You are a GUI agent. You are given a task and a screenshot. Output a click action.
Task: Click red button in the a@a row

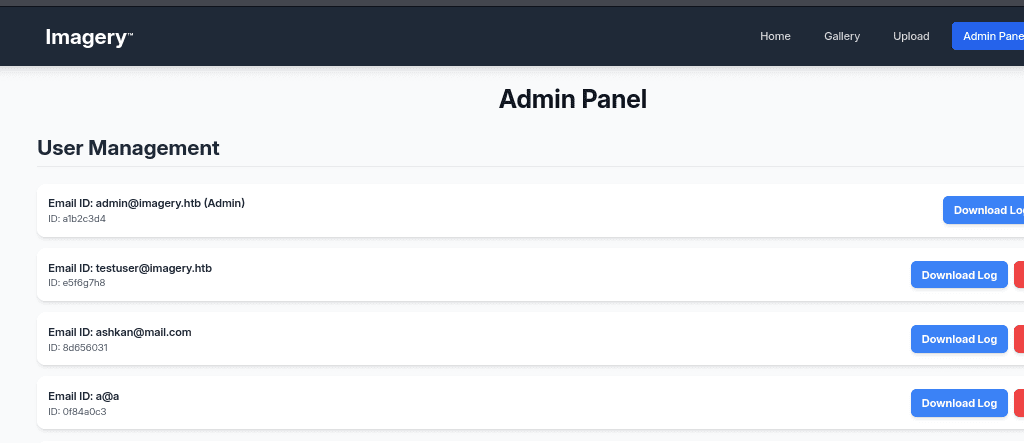[x=1019, y=403]
